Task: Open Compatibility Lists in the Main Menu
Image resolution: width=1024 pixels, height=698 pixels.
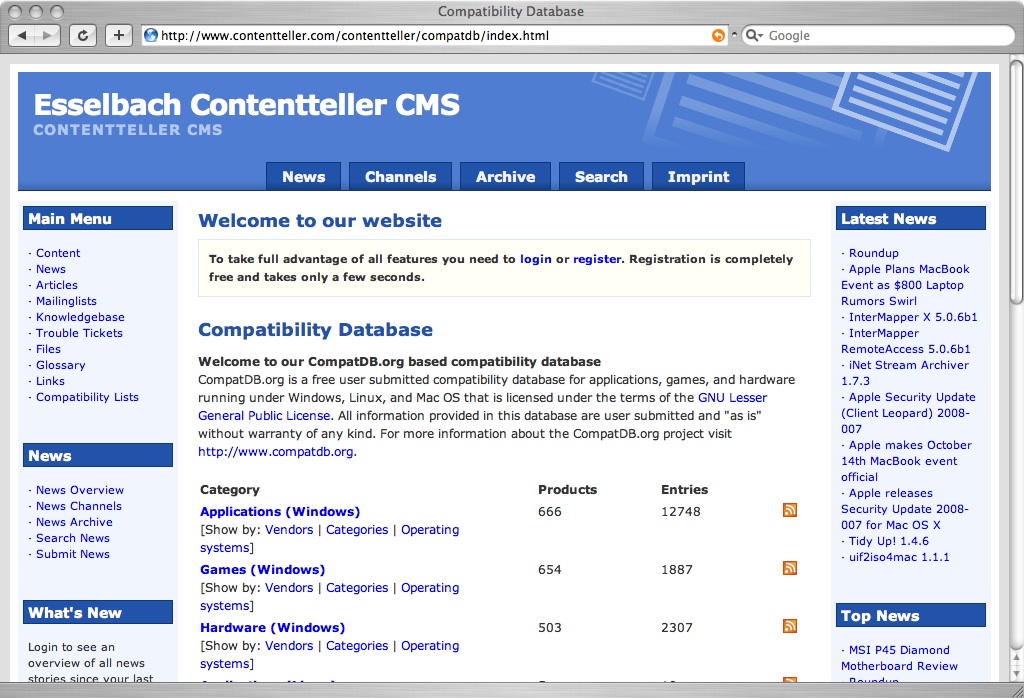Action: 88,397
